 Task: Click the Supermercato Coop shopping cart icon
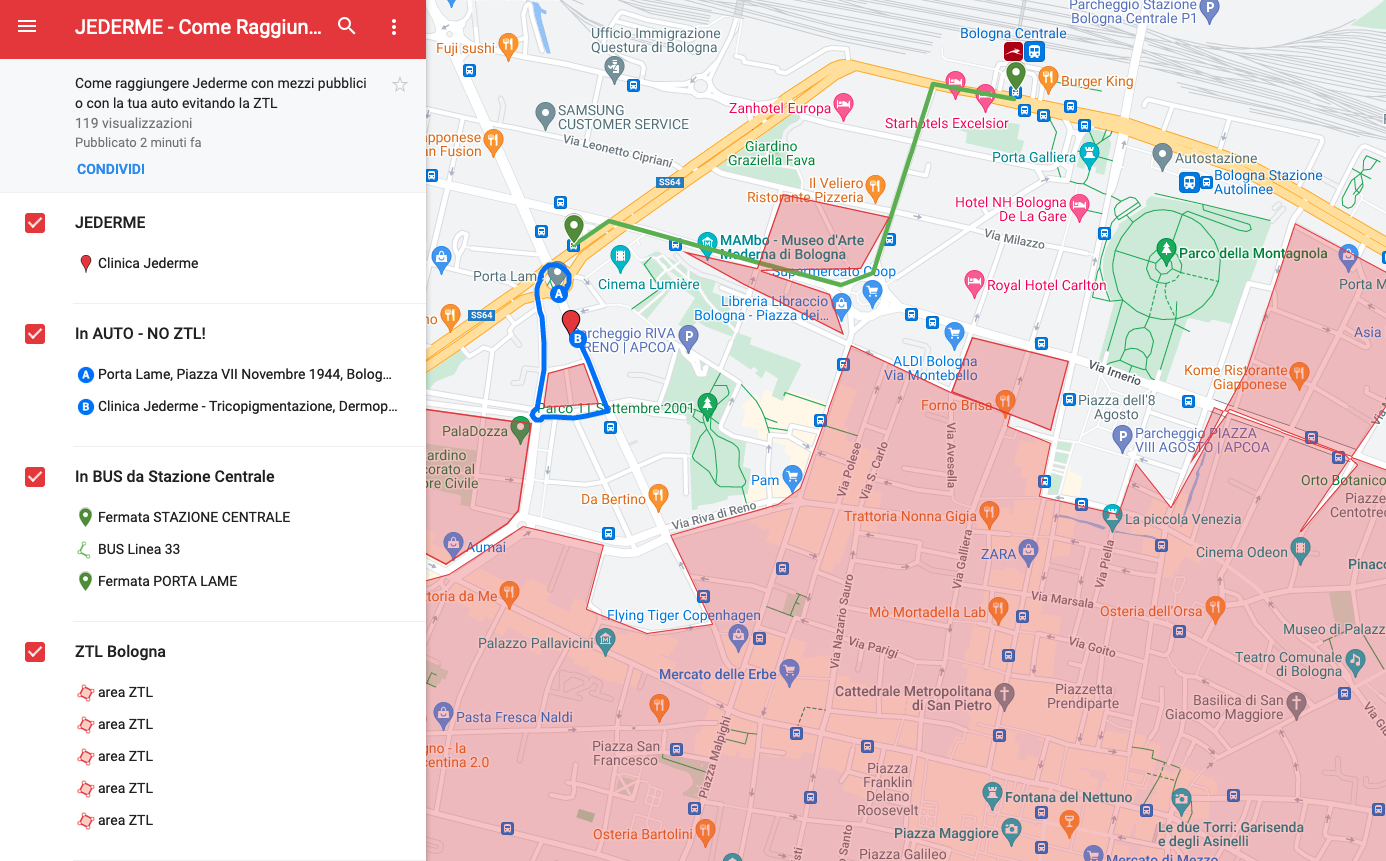point(873,291)
